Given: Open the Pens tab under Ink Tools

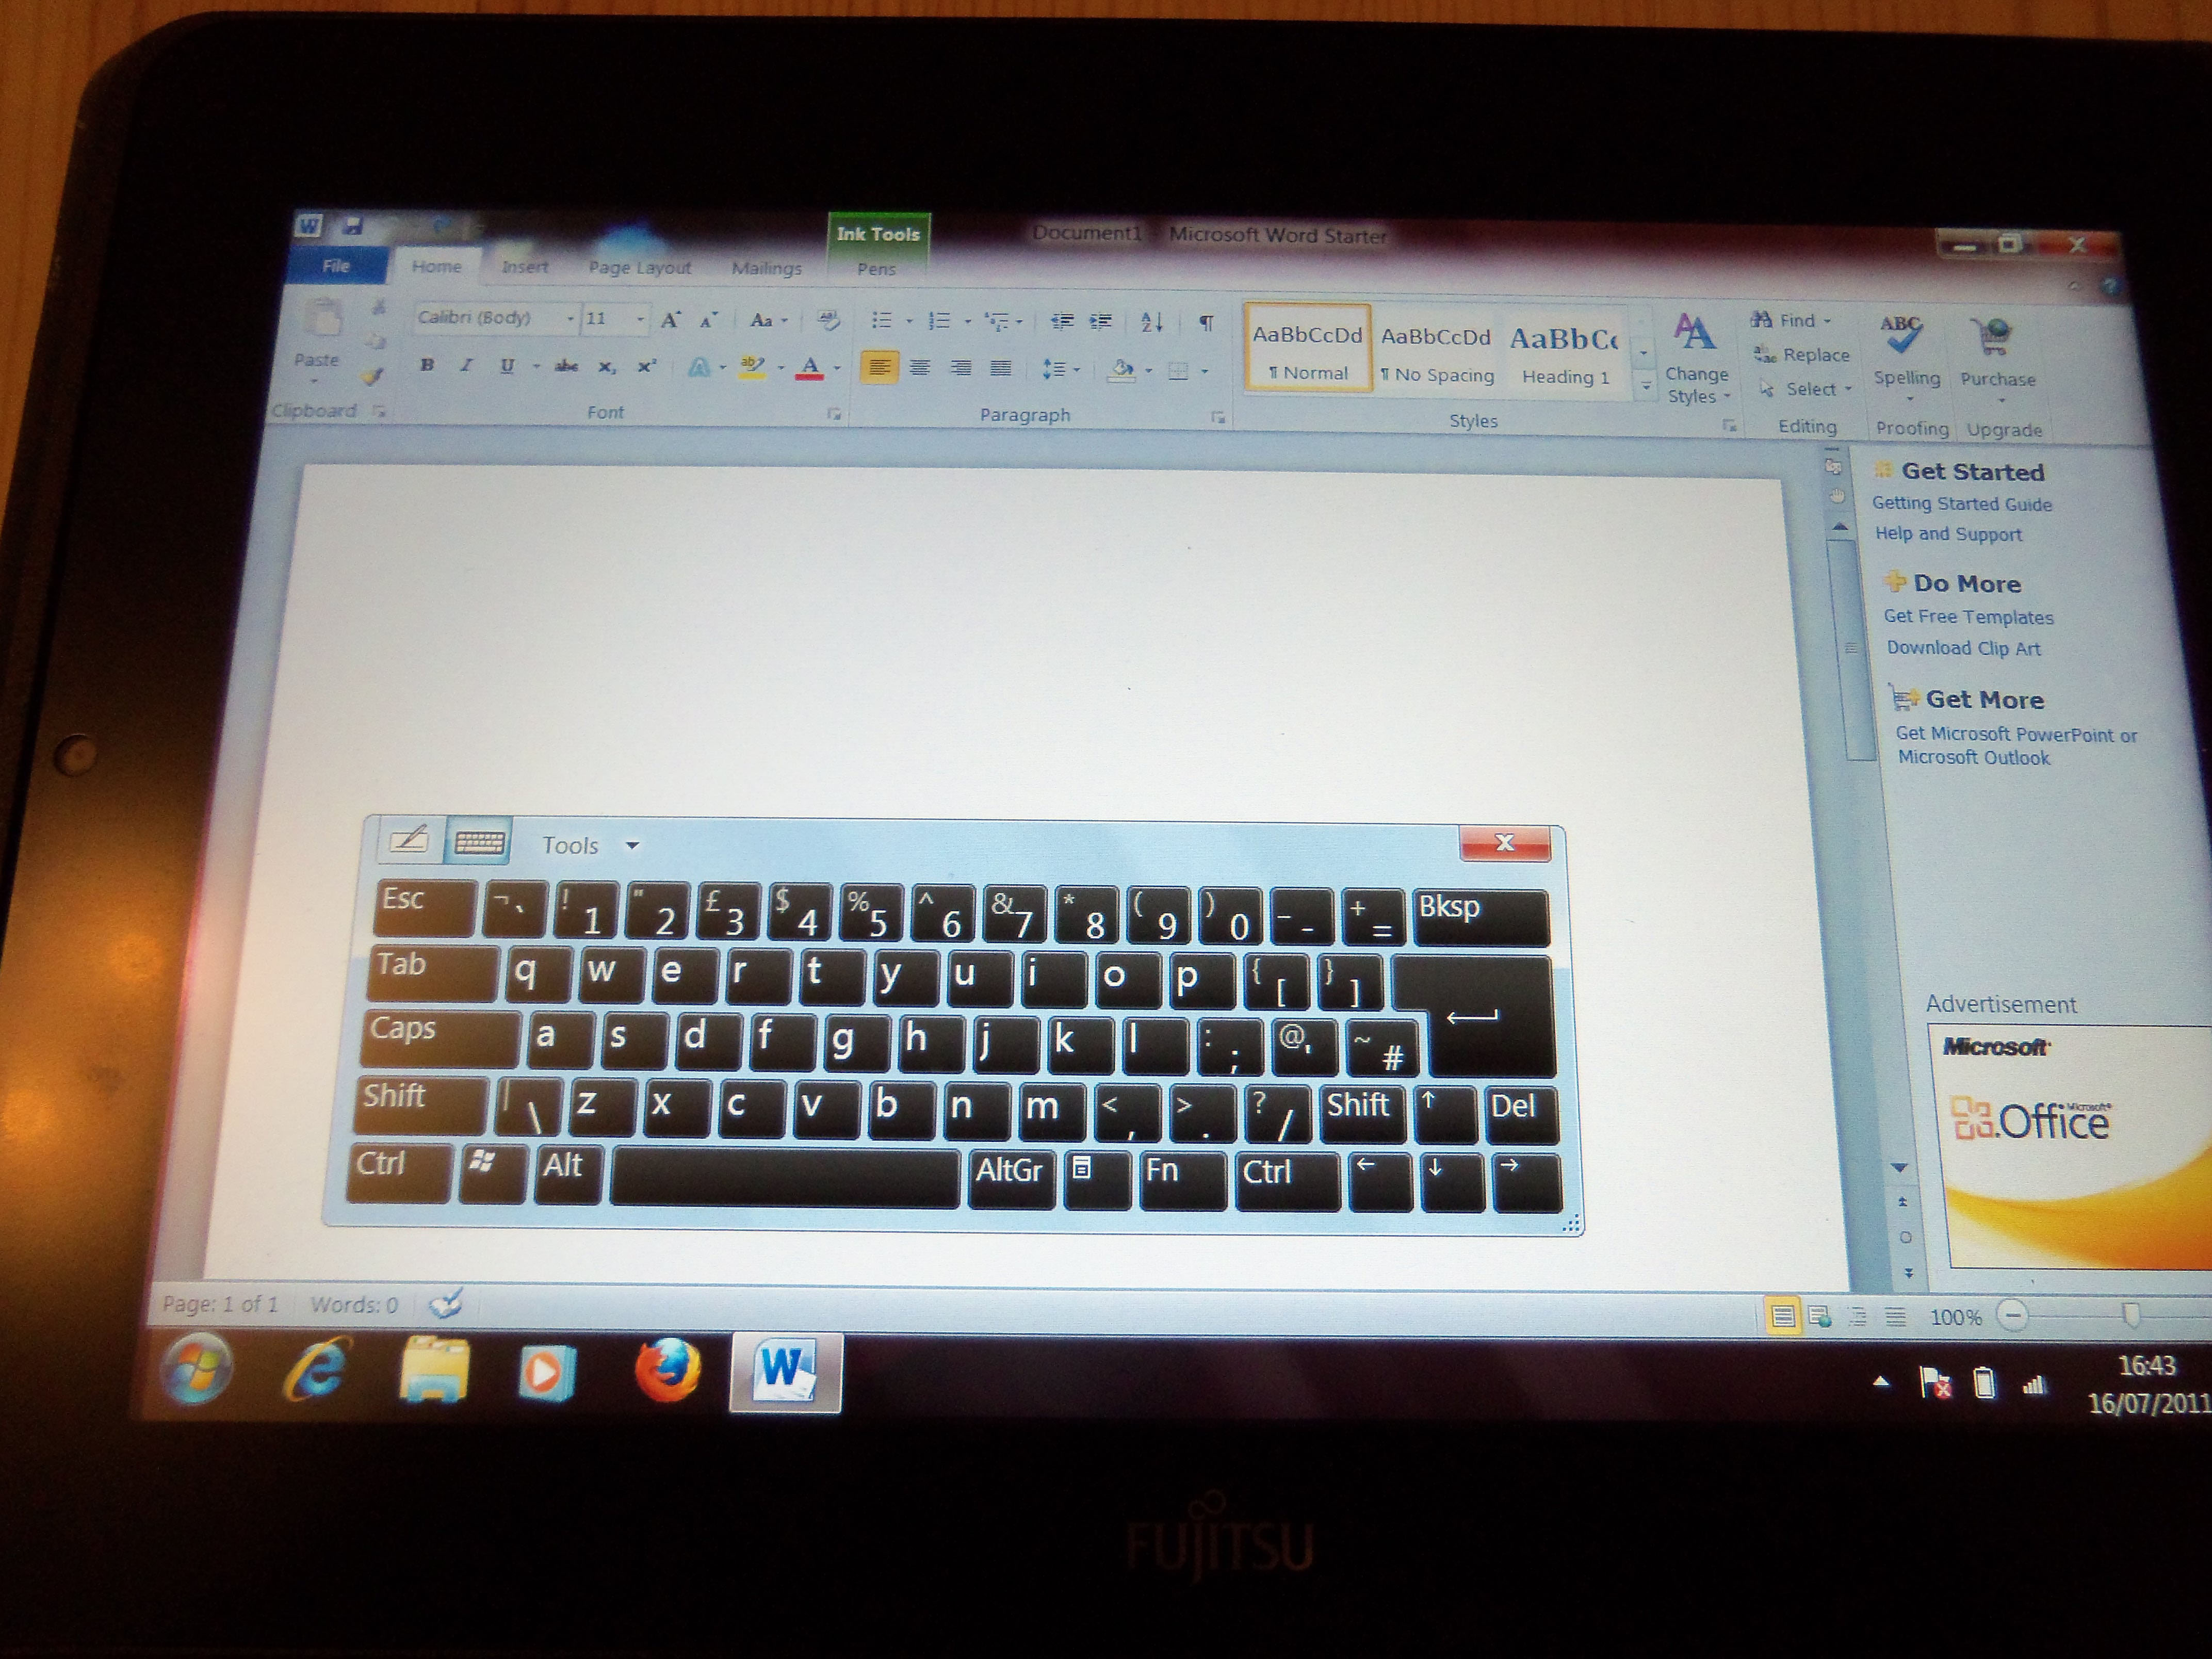Looking at the screenshot, I should [876, 269].
